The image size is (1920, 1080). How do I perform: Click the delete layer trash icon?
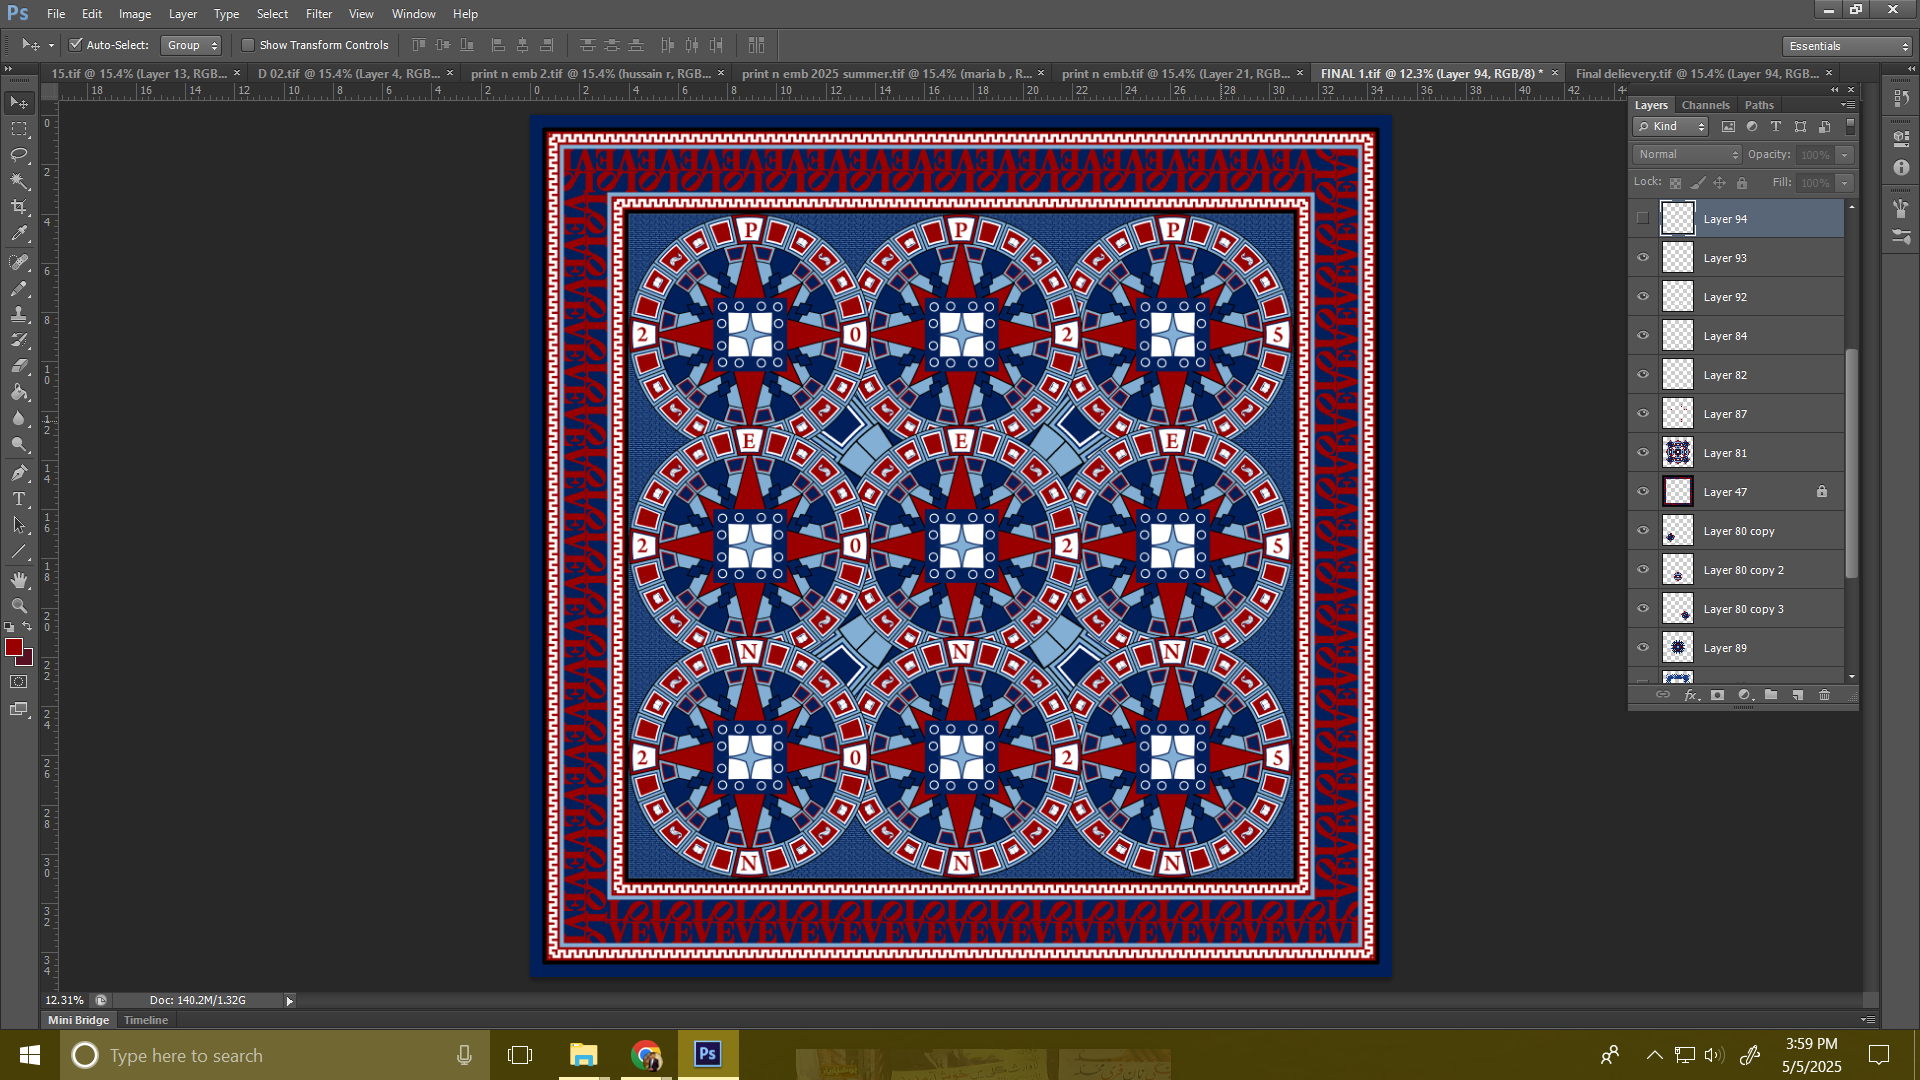coord(1824,695)
